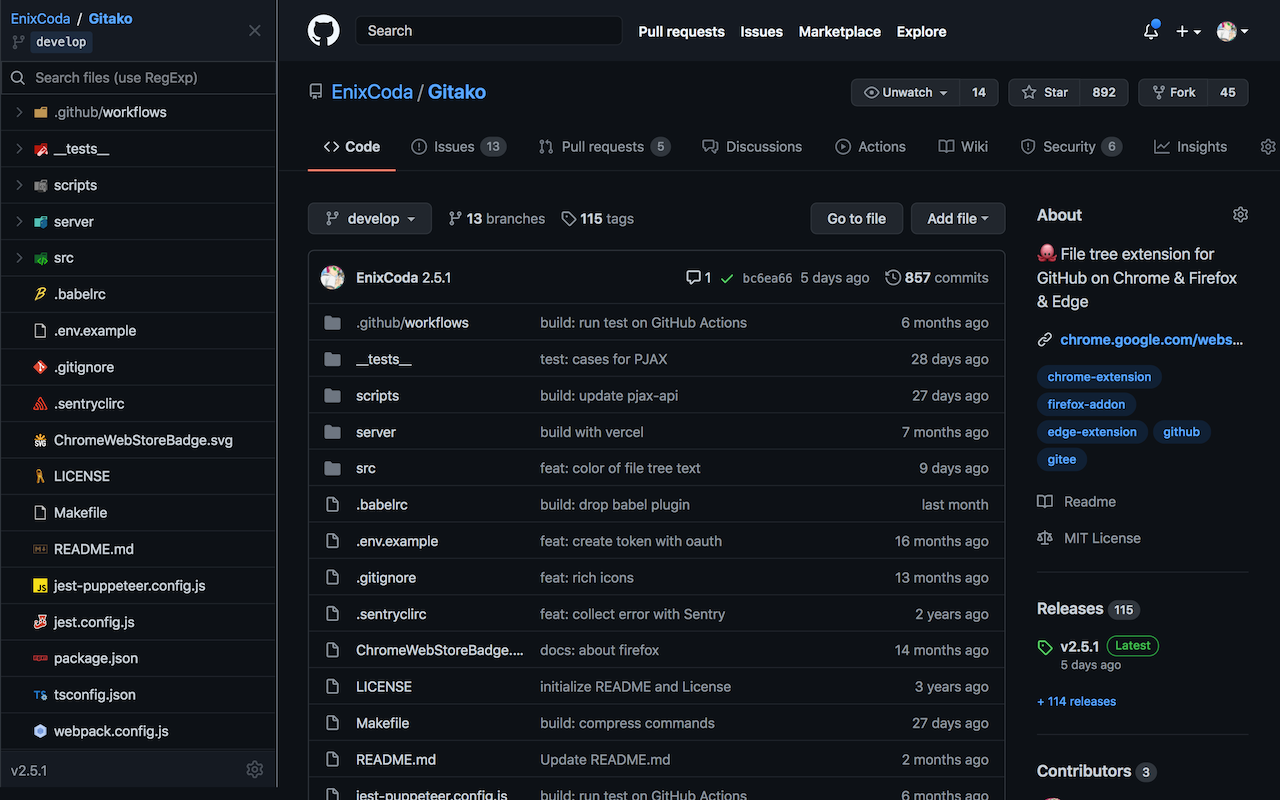Viewport: 1280px width, 800px height.
Task: Click the green check mark beside bc6ea66
Action: pyautogui.click(x=726, y=277)
